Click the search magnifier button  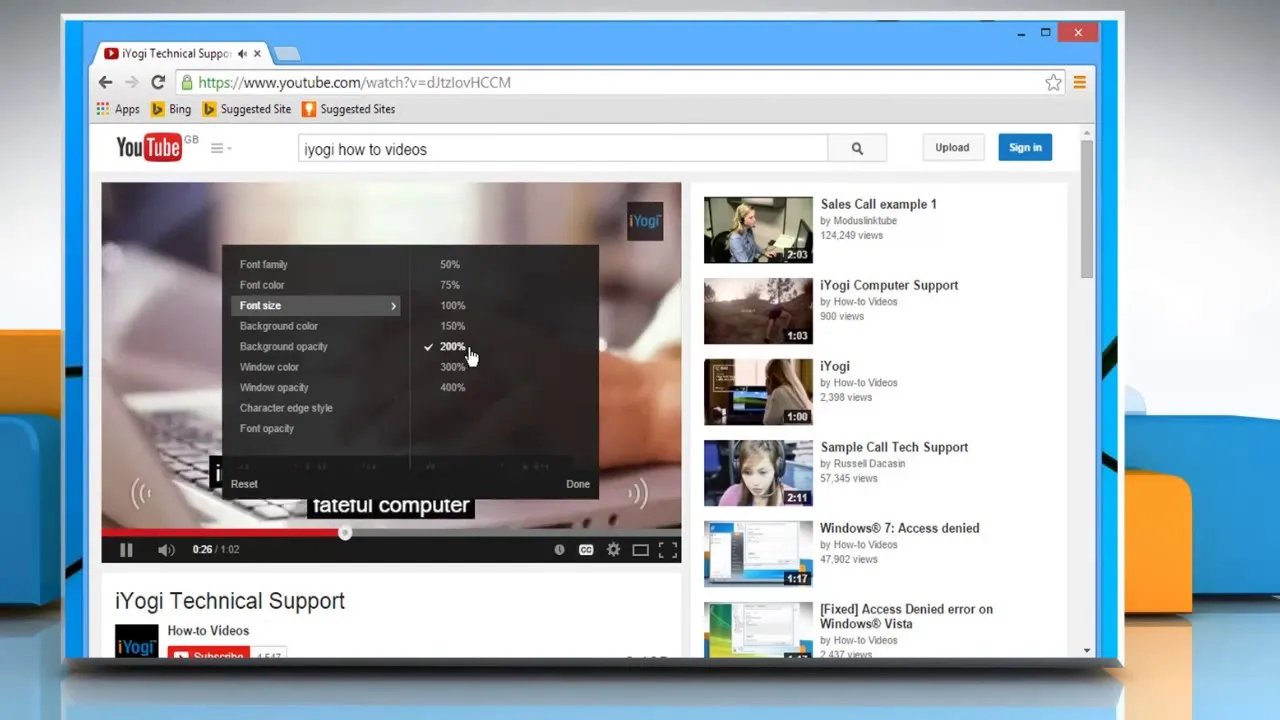857,148
